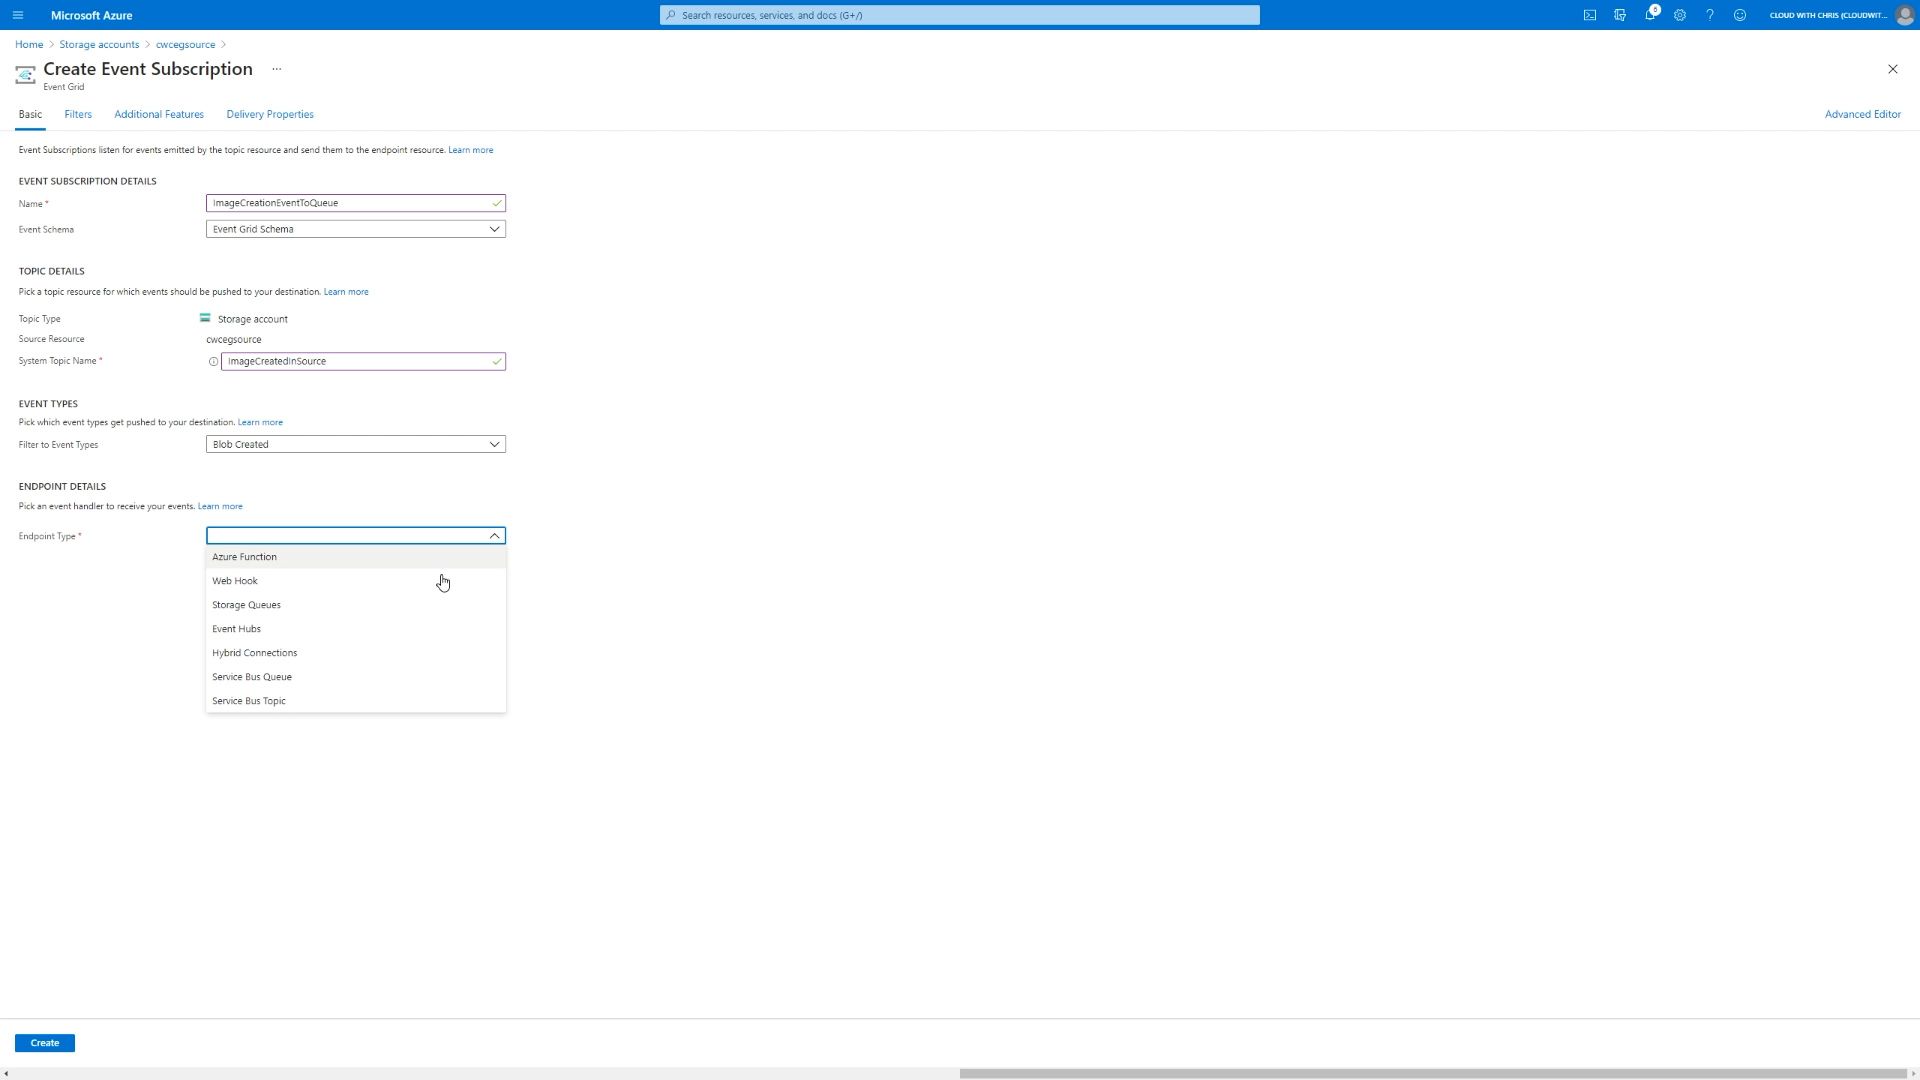
Task: Switch to the Additional Features tab
Action: (x=158, y=114)
